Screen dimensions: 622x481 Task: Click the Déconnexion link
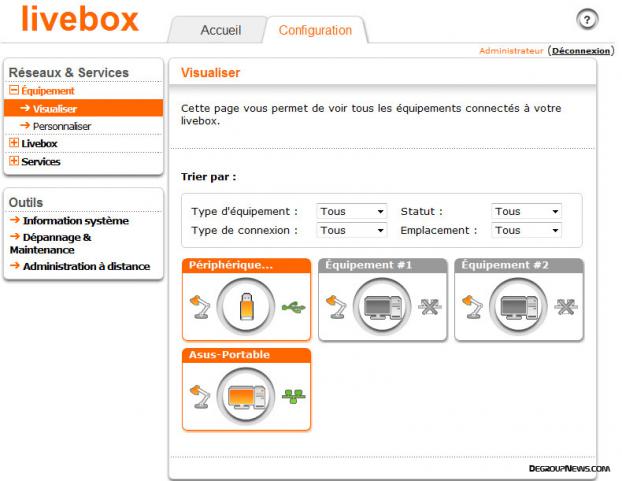click(x=582, y=50)
